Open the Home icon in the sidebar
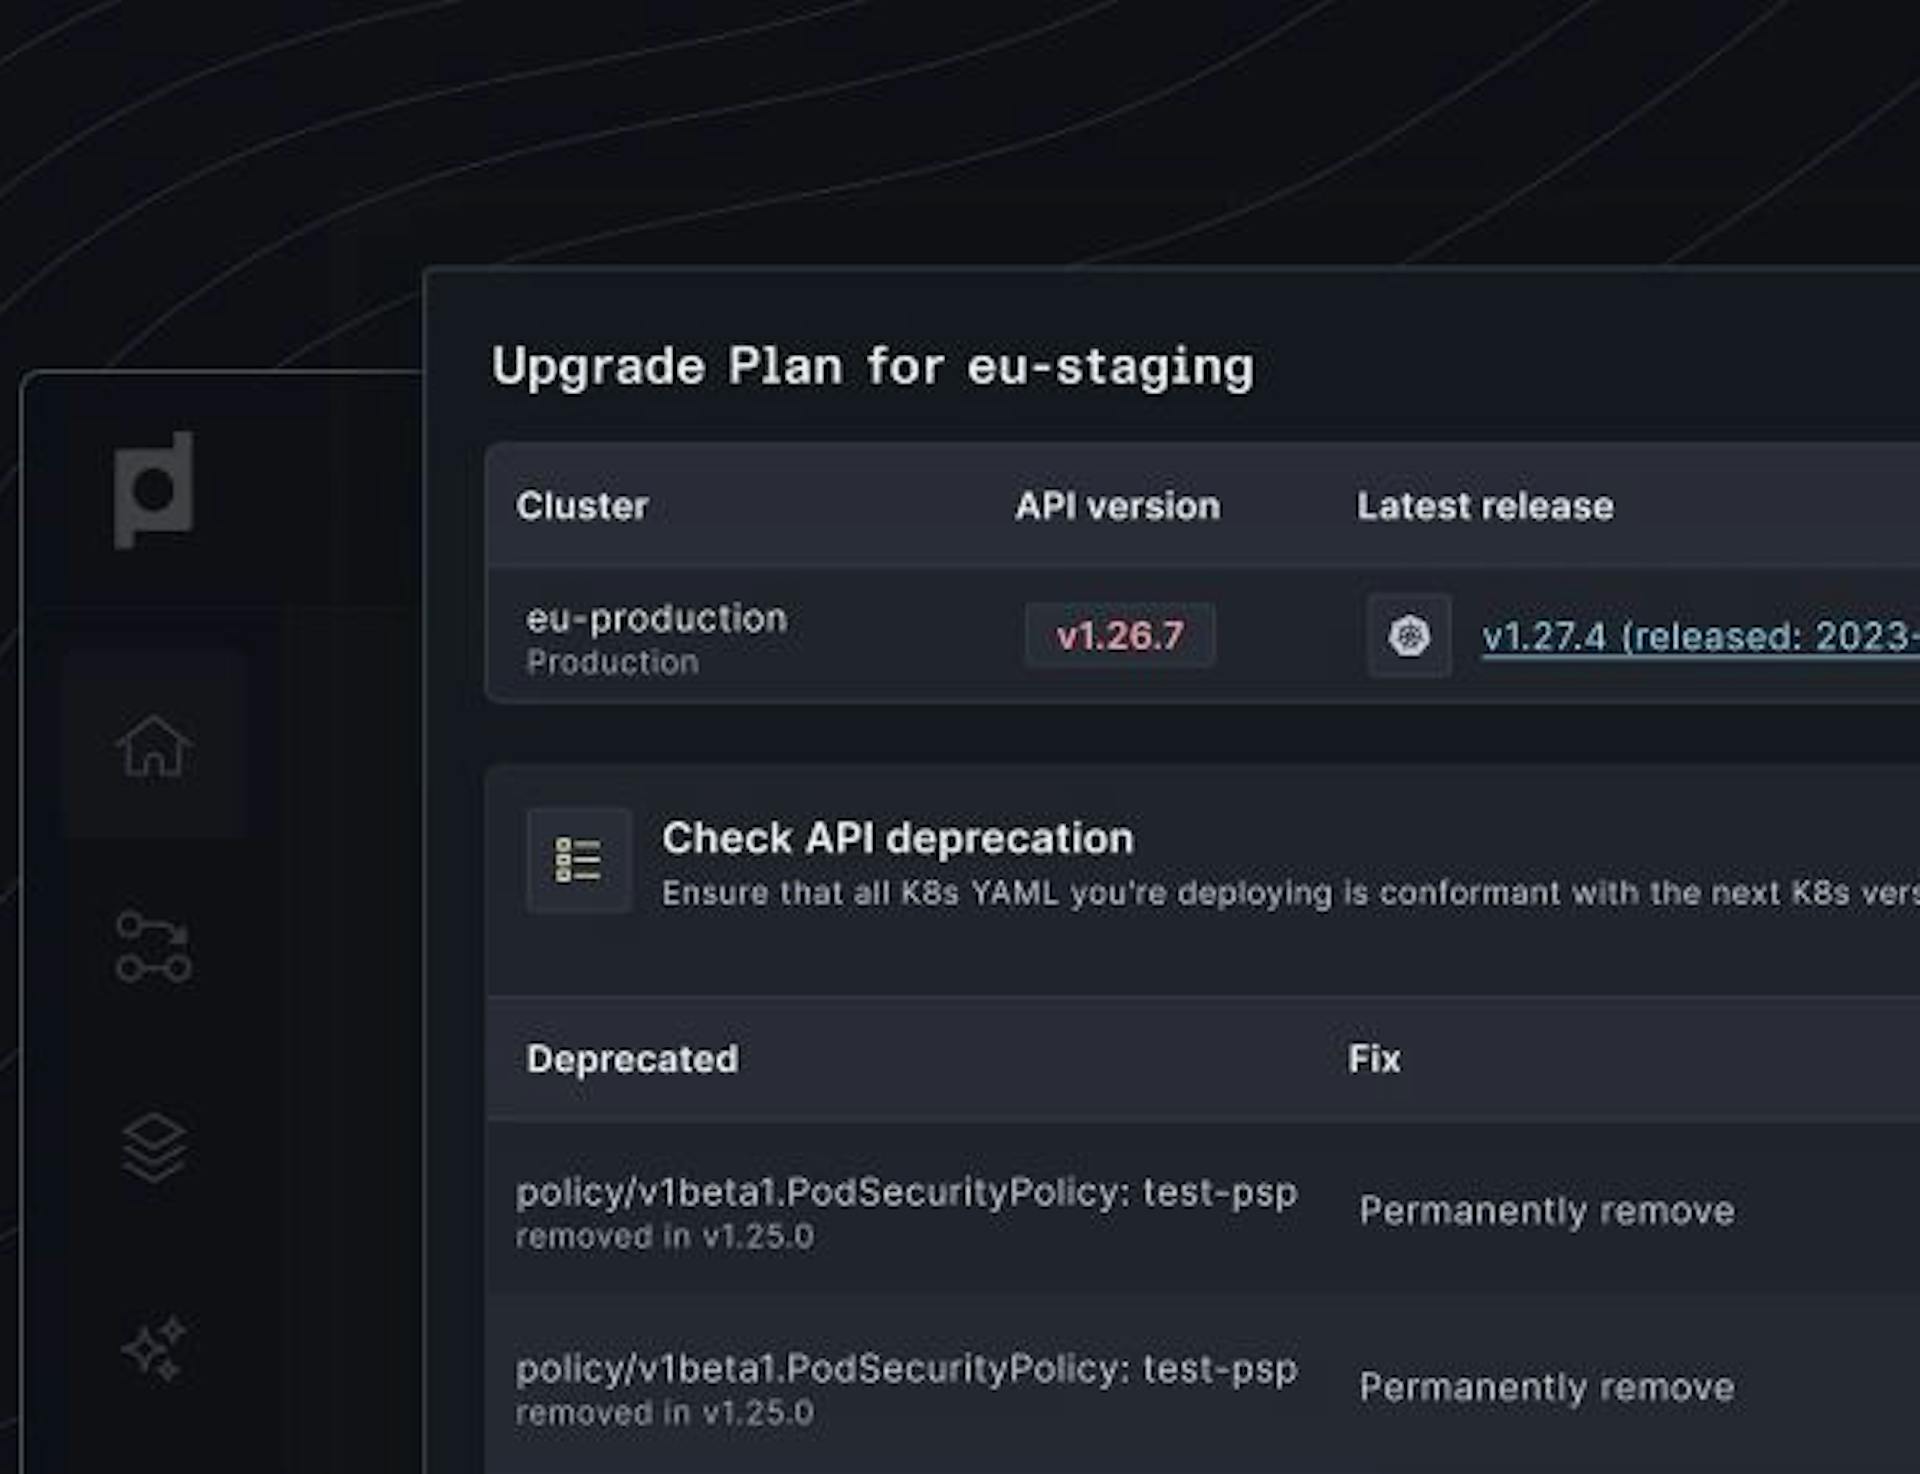The width and height of the screenshot is (1920, 1474). [153, 745]
